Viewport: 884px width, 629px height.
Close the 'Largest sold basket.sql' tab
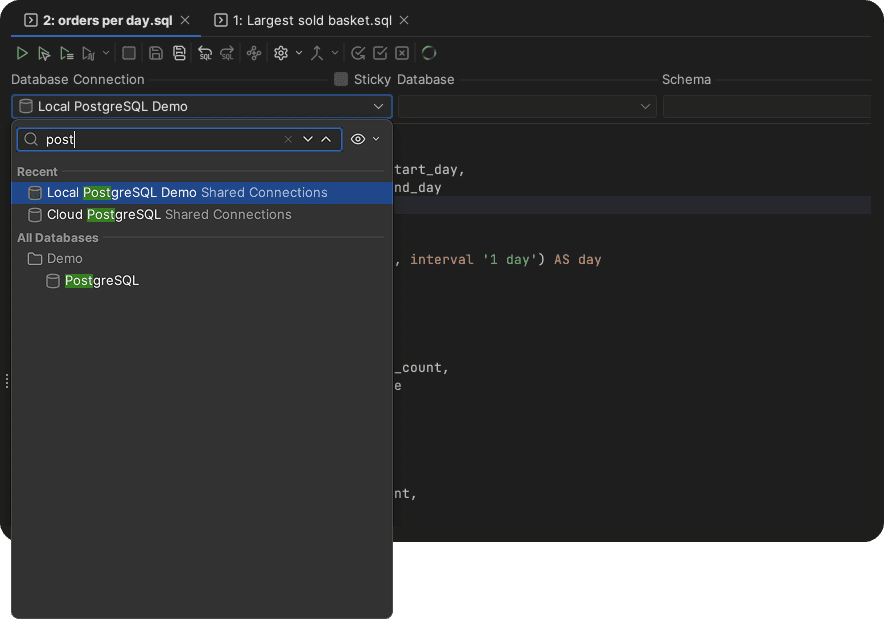pyautogui.click(x=404, y=20)
